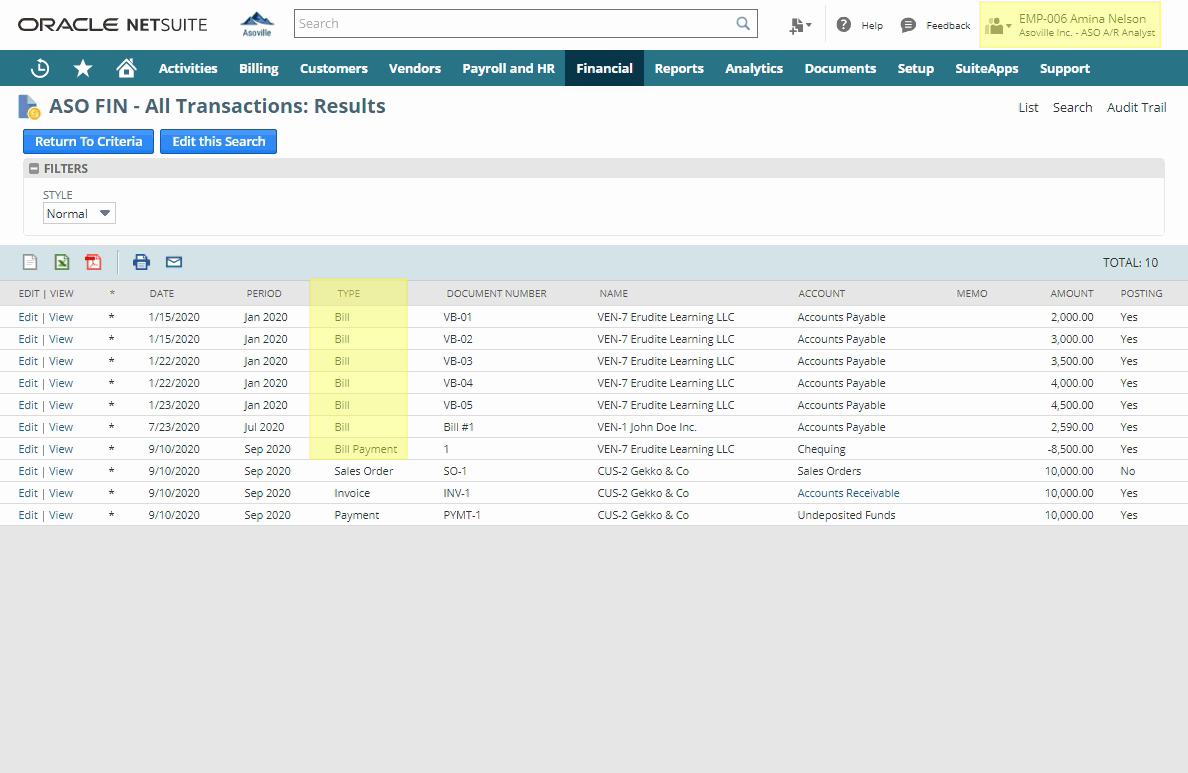
Task: Open the Style dropdown
Action: (x=79, y=214)
